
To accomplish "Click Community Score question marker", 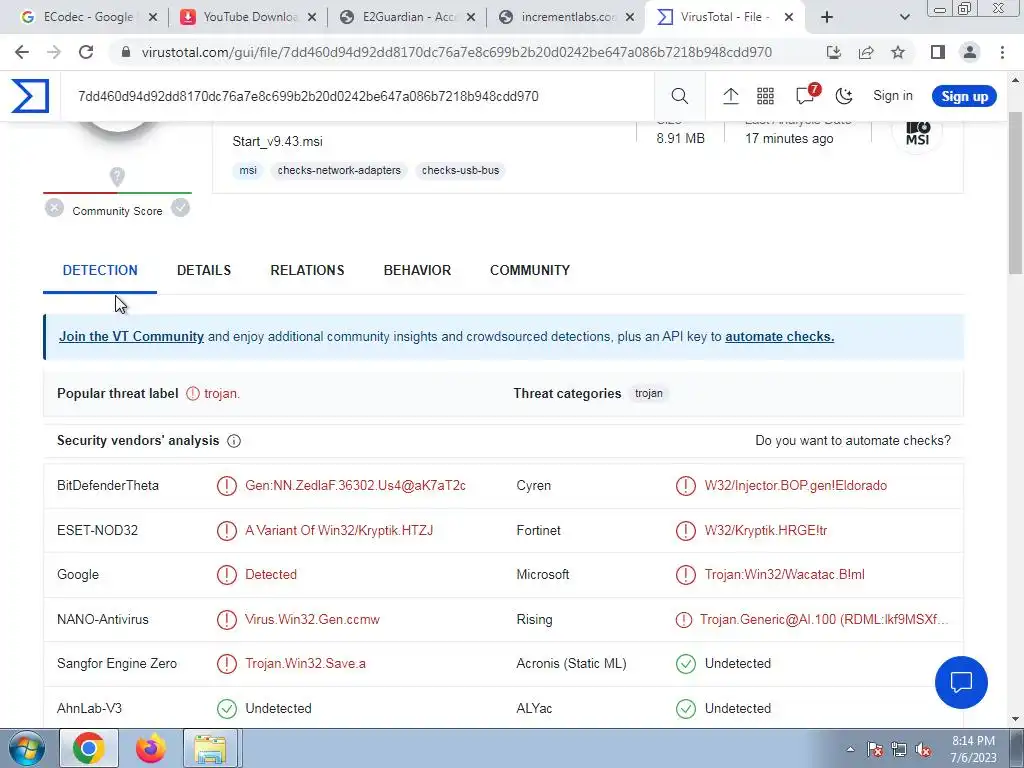I will [117, 176].
